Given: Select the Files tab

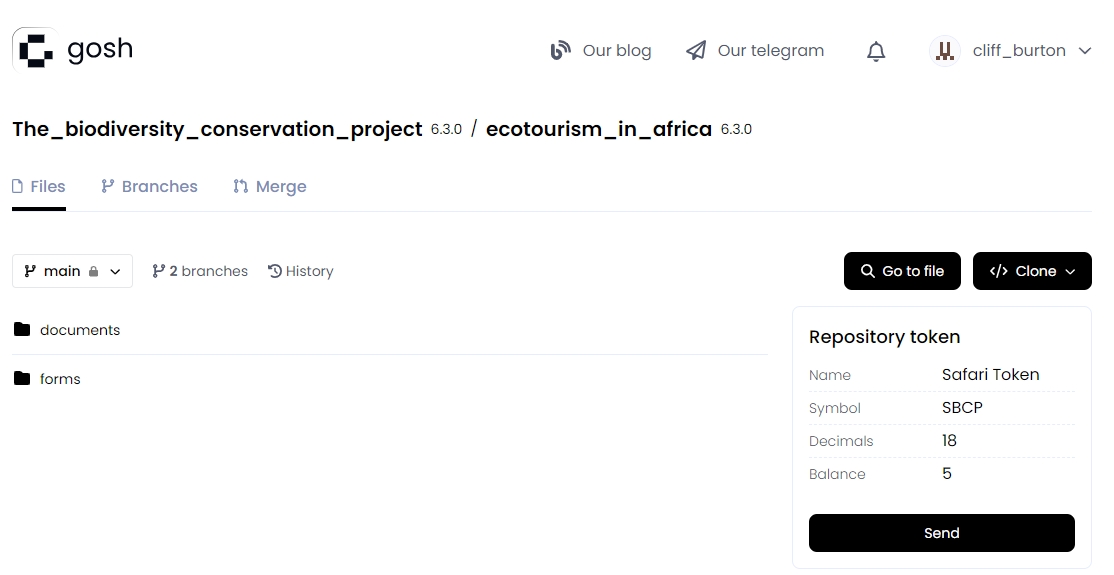Looking at the screenshot, I should tap(39, 186).
